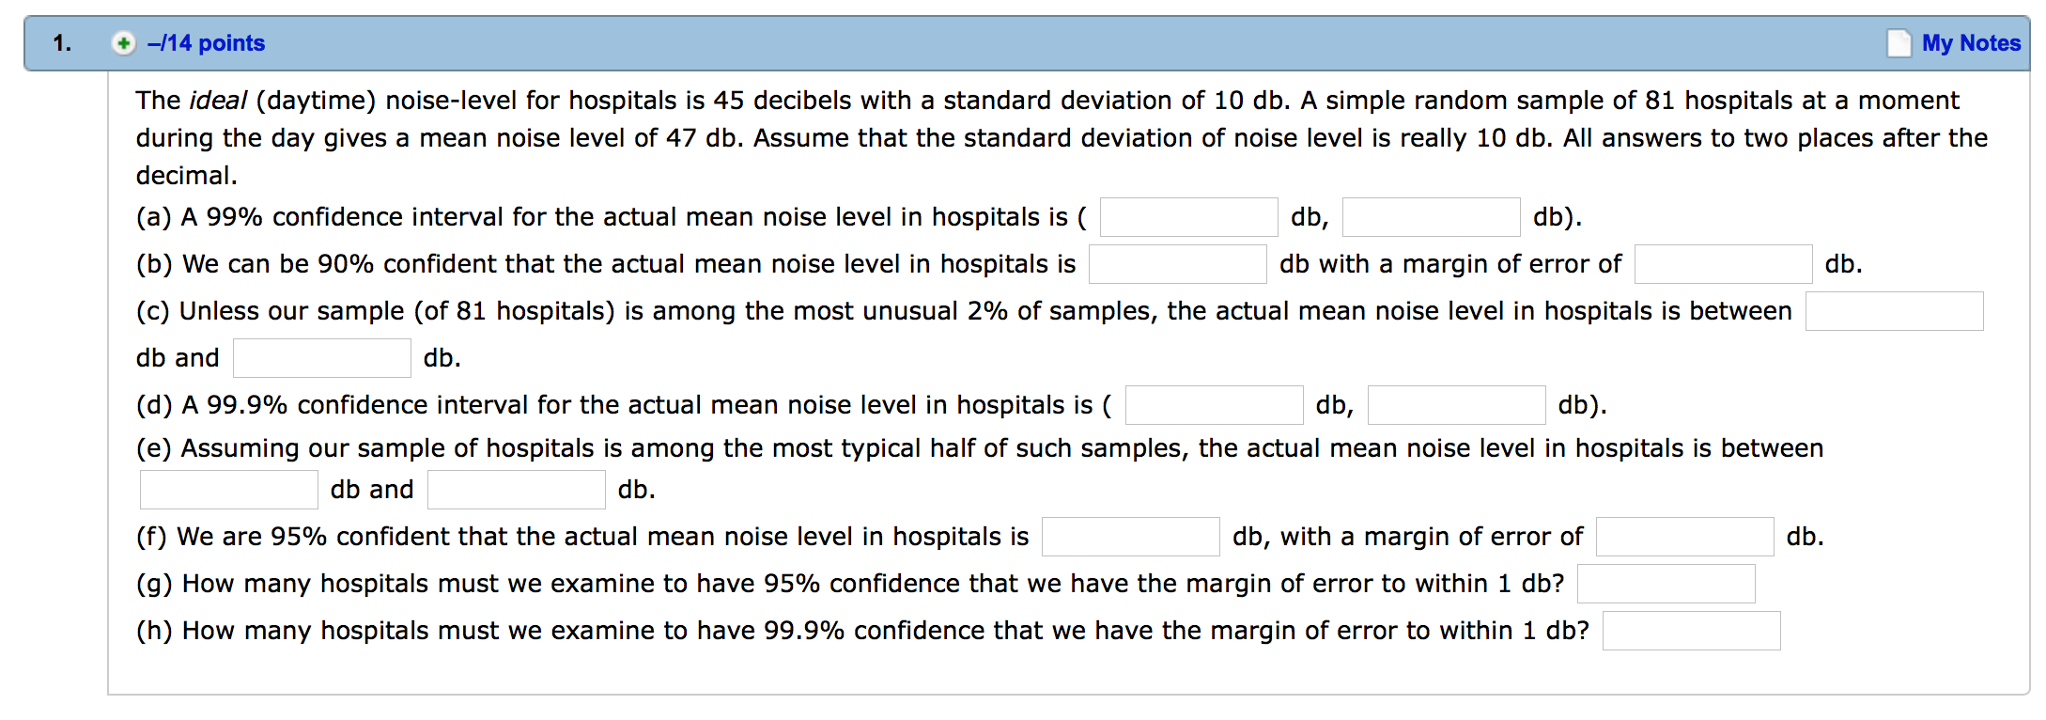Click the first answer box in part (a)
Image resolution: width=2046 pixels, height=720 pixels.
1188,216
